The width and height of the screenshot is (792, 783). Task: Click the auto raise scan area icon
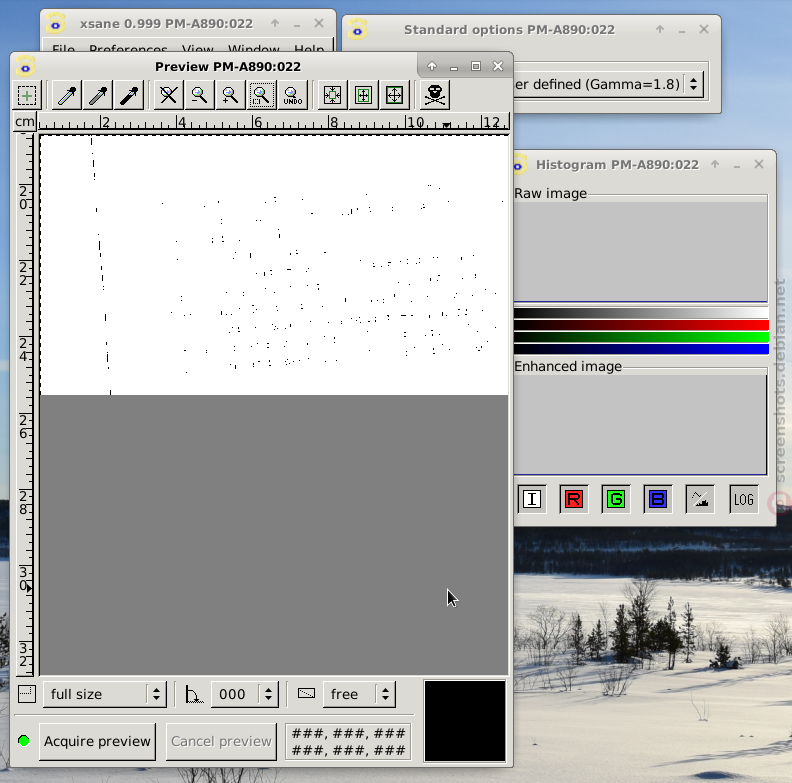pos(364,95)
